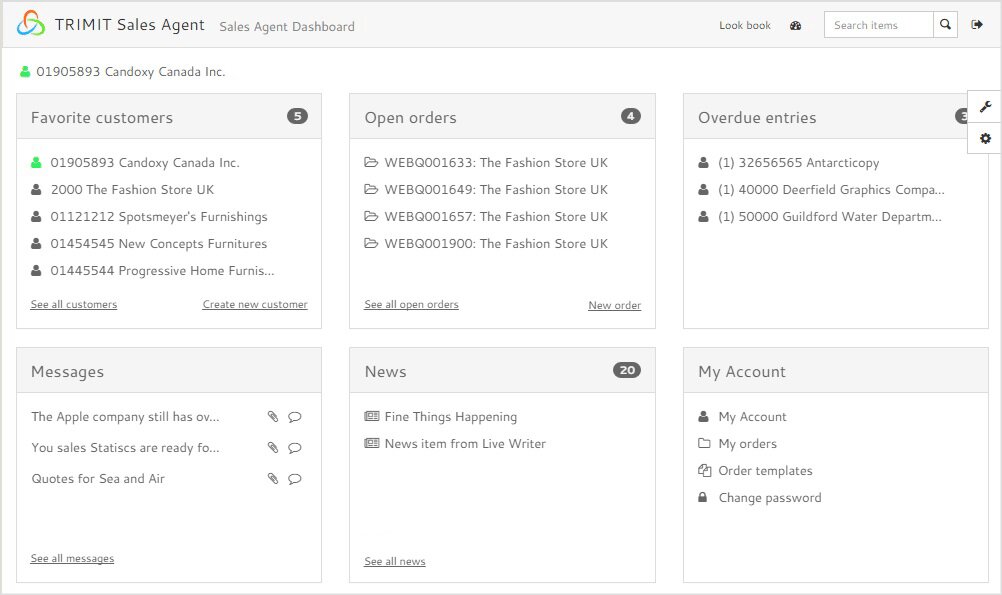Click the New order link

point(614,305)
